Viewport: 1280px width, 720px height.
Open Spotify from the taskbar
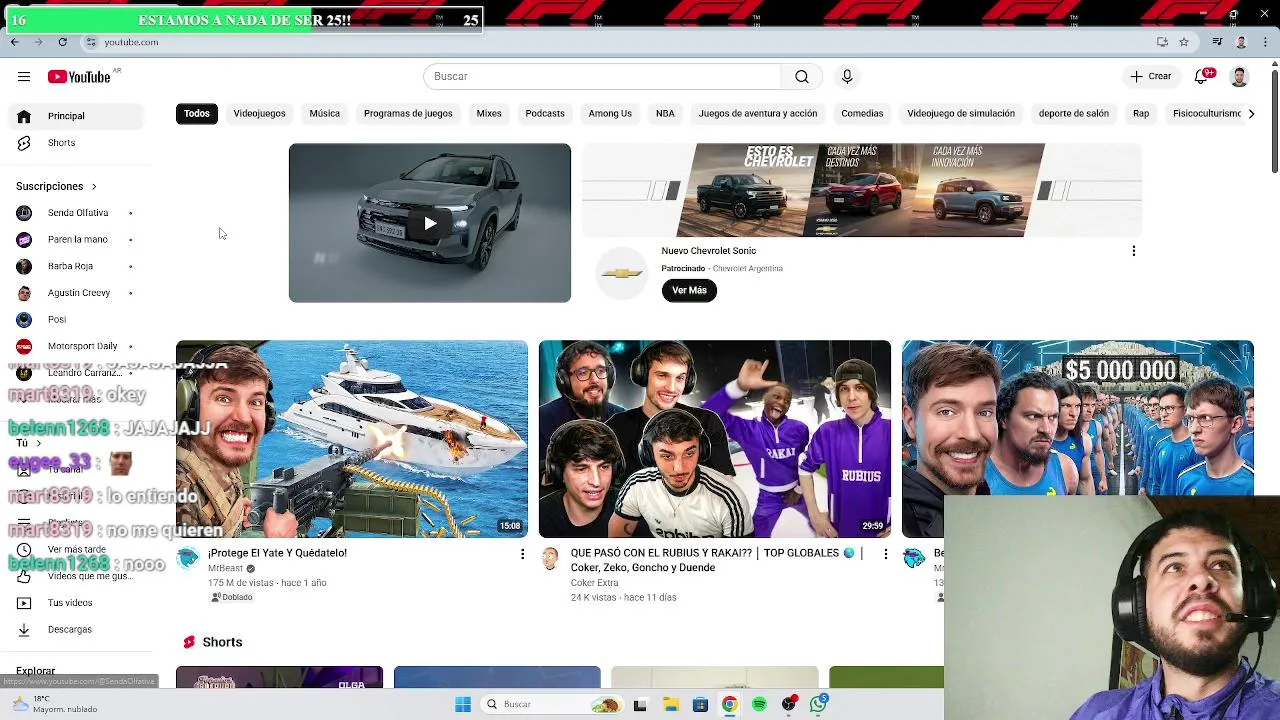point(759,704)
